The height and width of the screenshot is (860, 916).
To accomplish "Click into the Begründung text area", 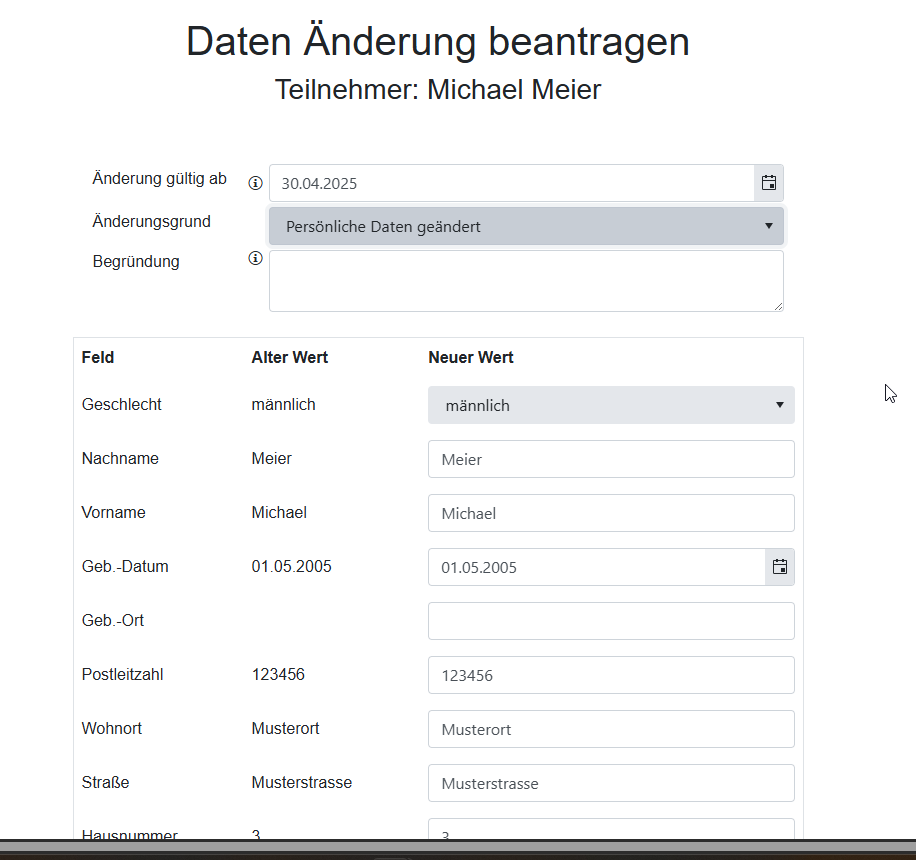I will click(526, 281).
